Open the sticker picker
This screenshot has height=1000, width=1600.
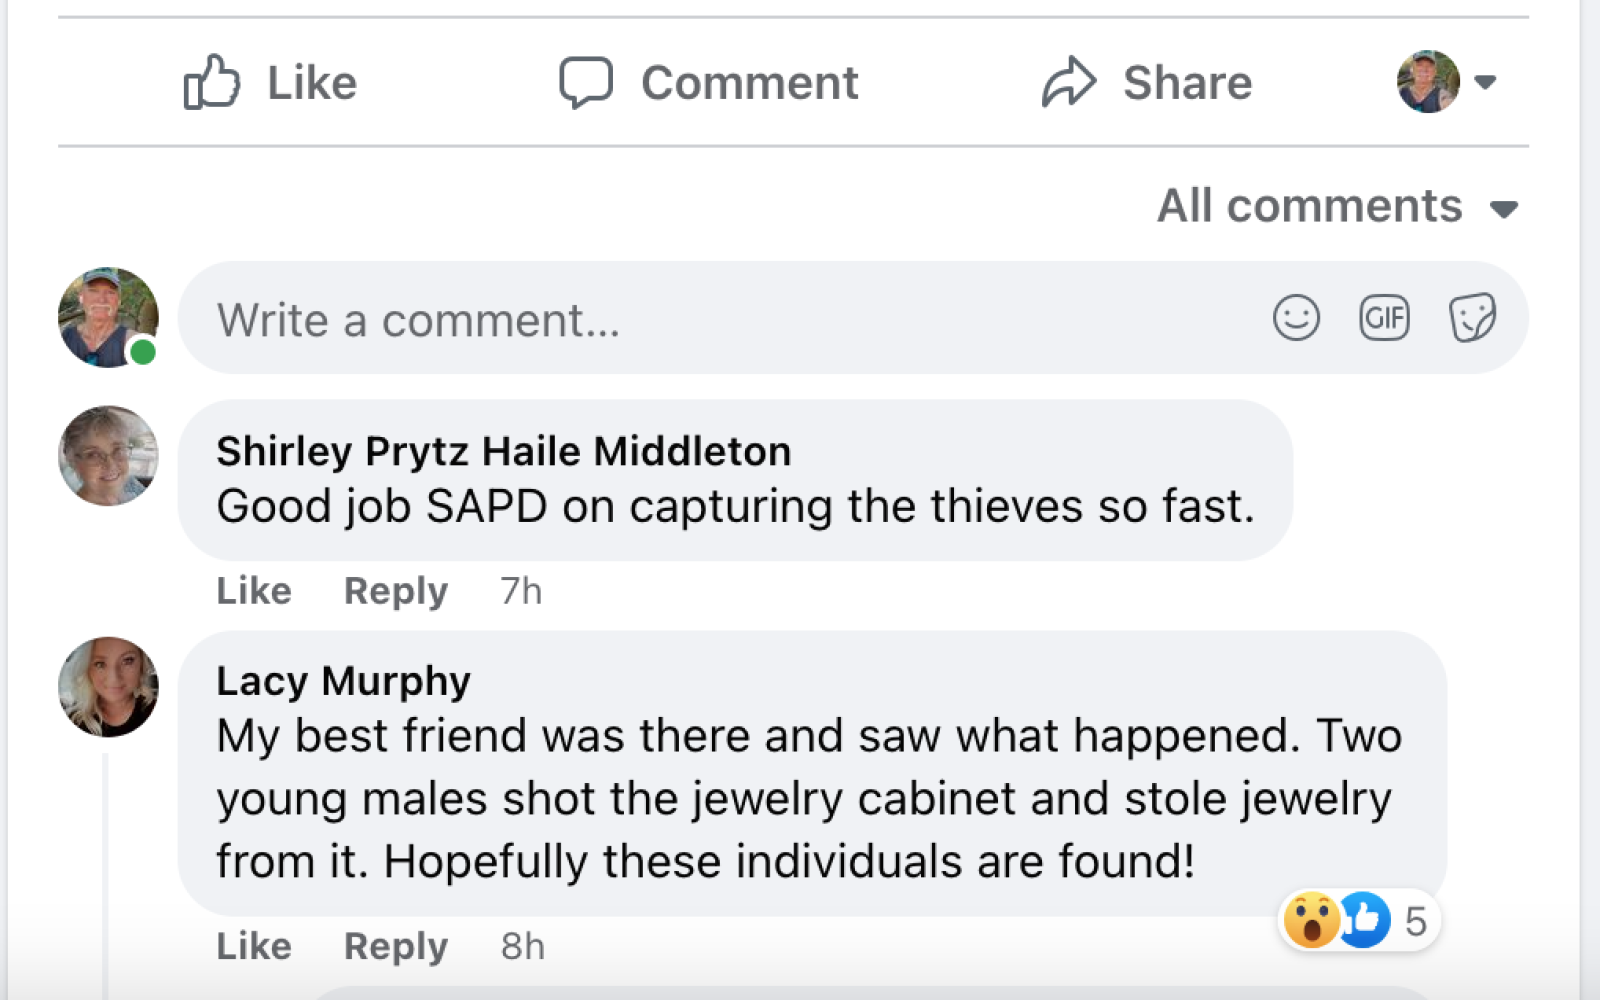pyautogui.click(x=1471, y=319)
